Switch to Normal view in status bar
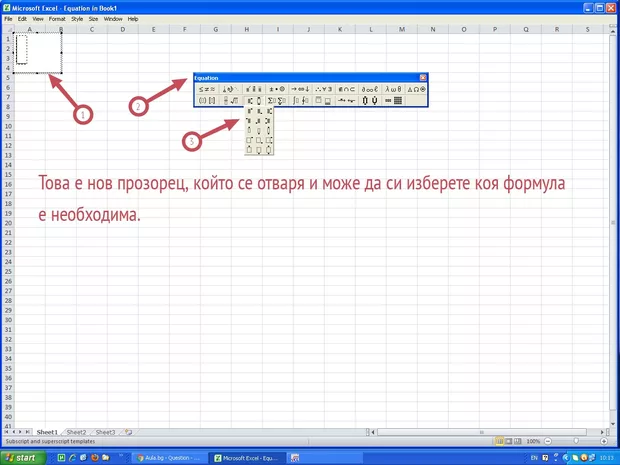The image size is (620, 465). (x=499, y=441)
